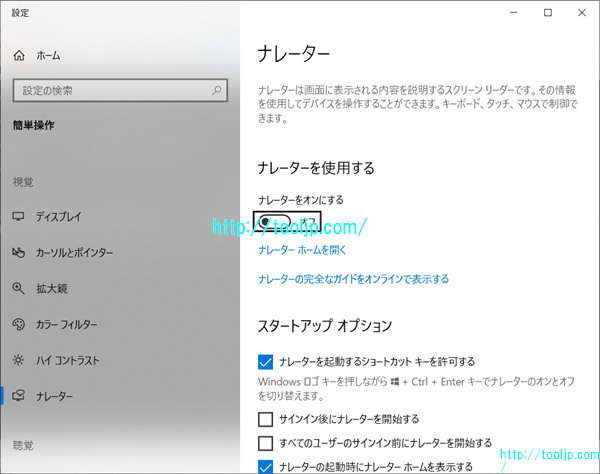This screenshot has width=600, height=474.
Task: Select the Narrator icon in the sidebar
Action: pyautogui.click(x=18, y=396)
